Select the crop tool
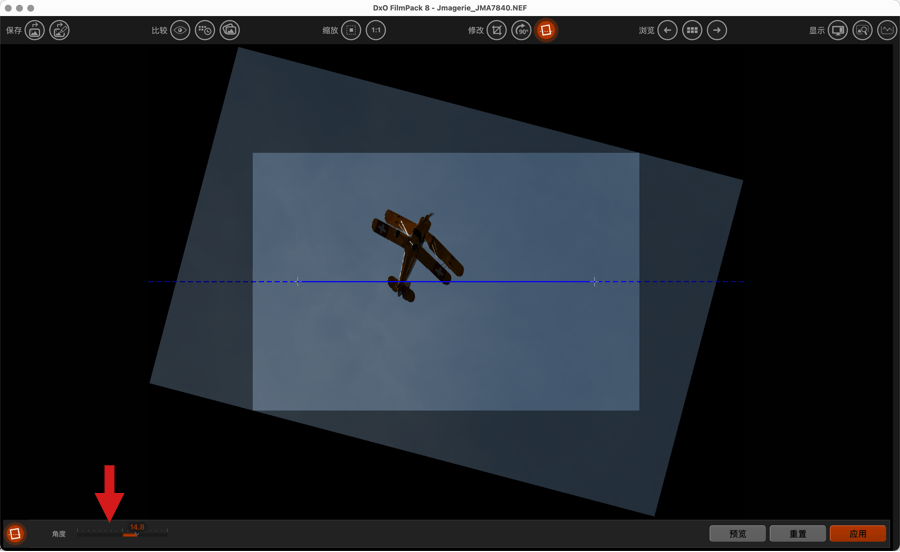 coord(497,31)
